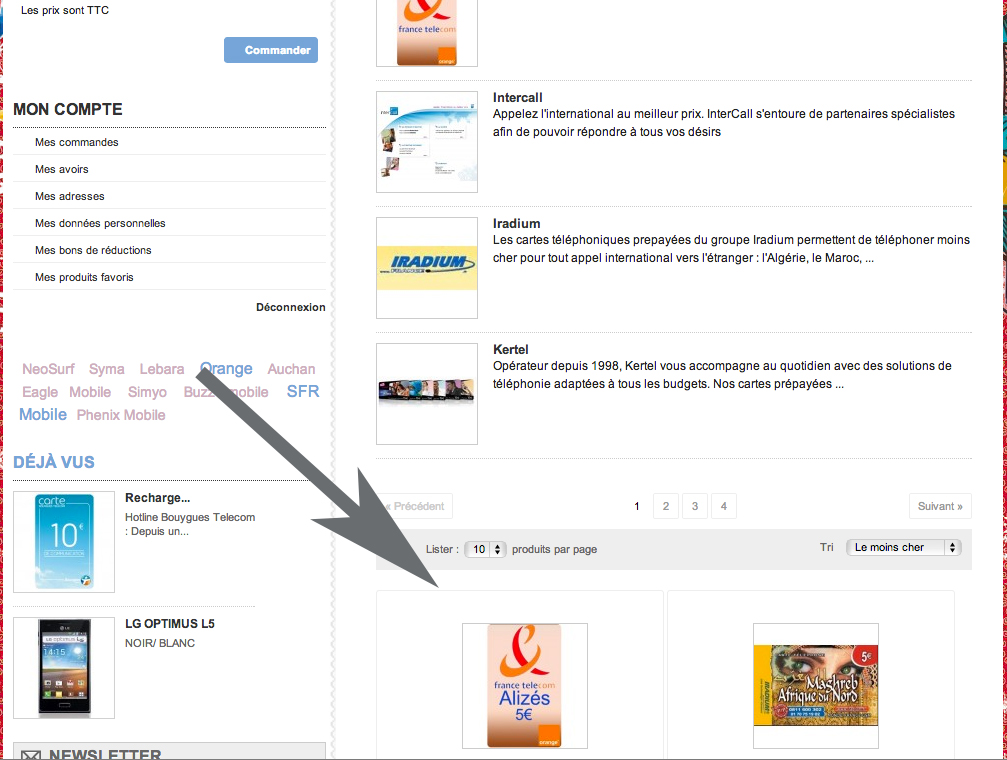1007x760 pixels.
Task: Select the NeoSurf tag
Action: click(x=48, y=369)
